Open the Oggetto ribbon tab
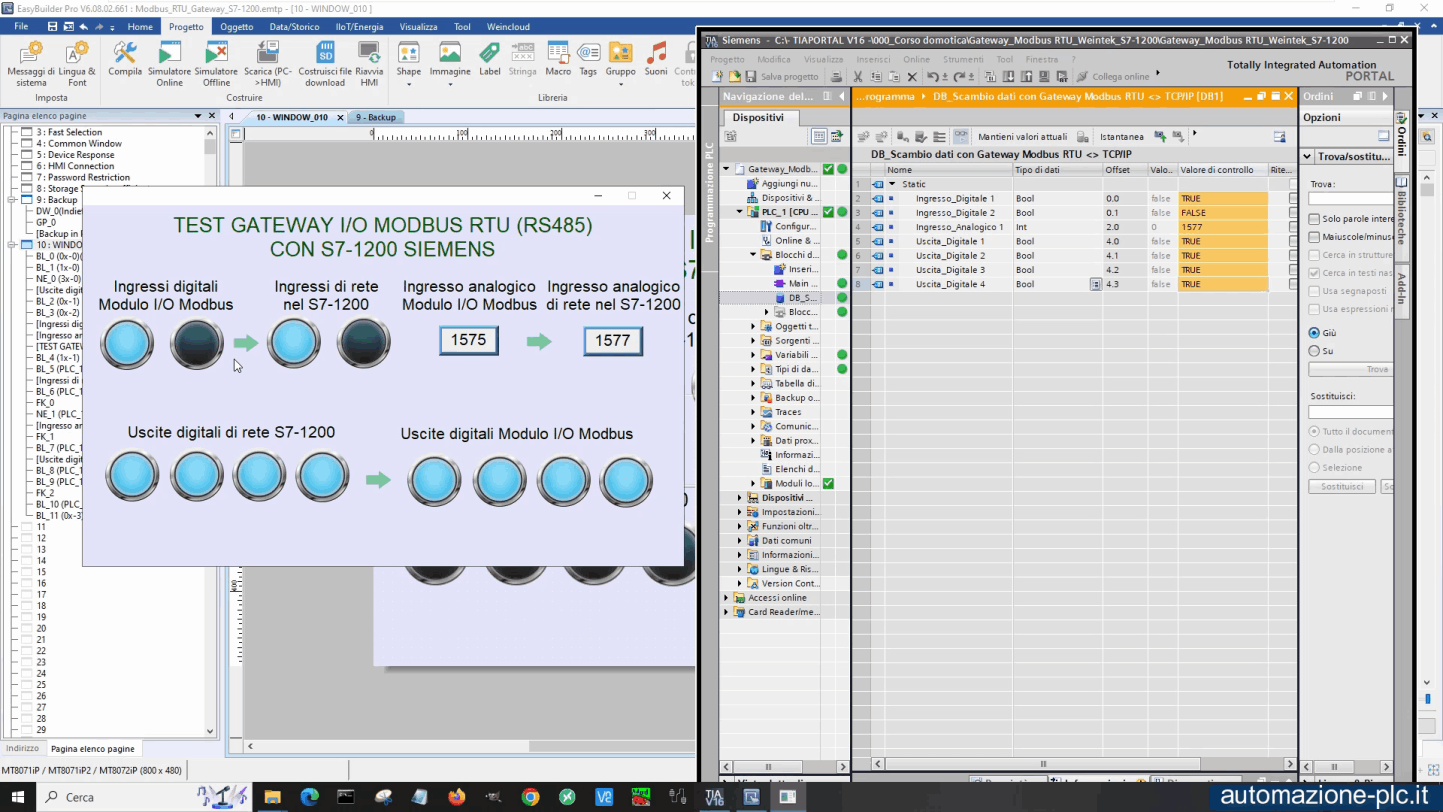 (237, 27)
